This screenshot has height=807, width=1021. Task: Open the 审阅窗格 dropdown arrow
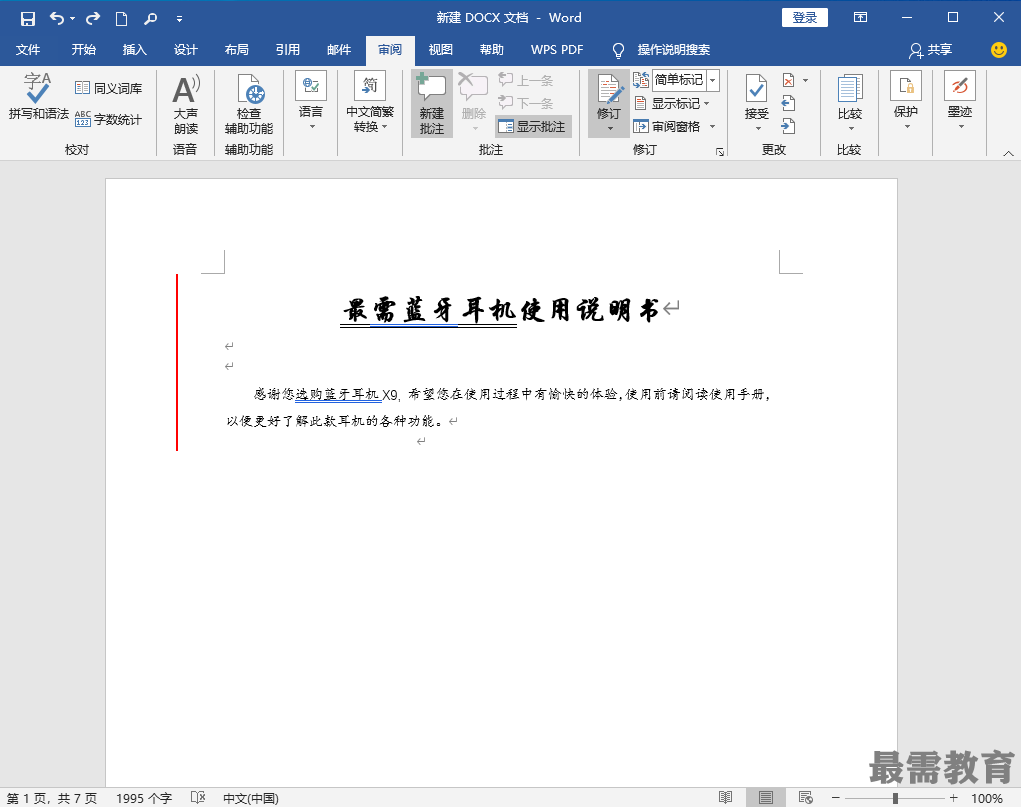(712, 126)
